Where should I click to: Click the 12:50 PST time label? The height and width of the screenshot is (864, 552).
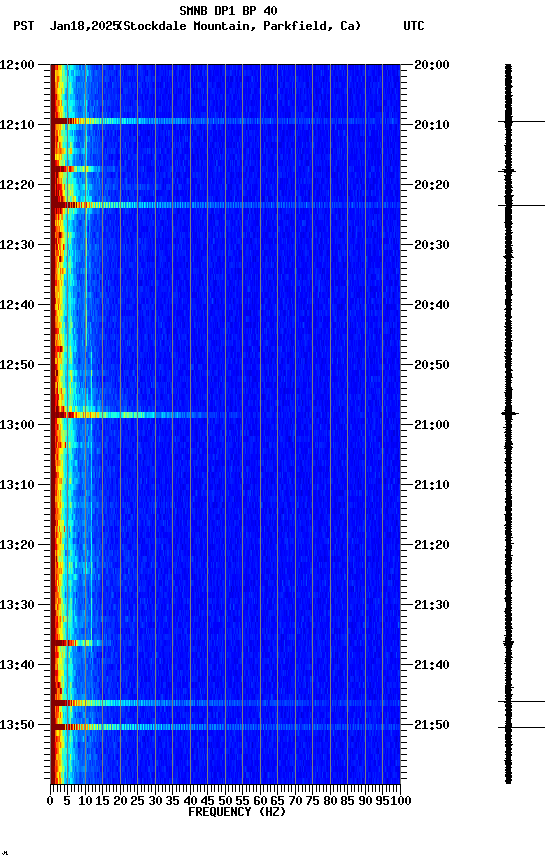pos(17,365)
